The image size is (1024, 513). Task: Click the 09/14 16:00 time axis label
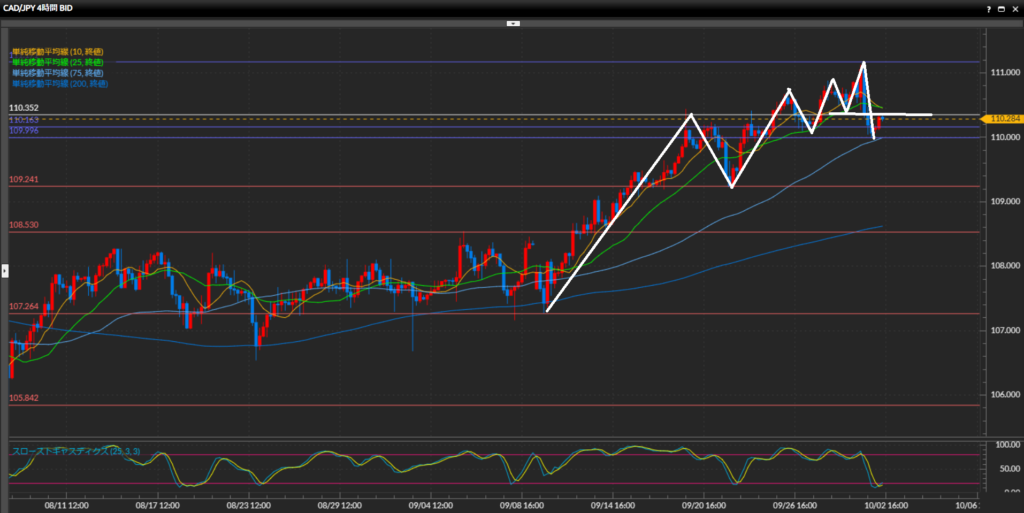click(x=612, y=506)
